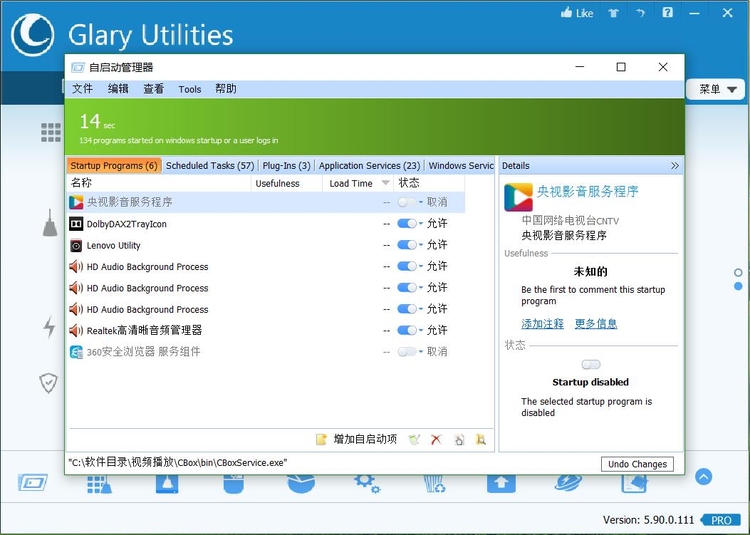750x535 pixels.
Task: Toggle startup switch for 央视影音服务程序 row
Action: point(407,202)
